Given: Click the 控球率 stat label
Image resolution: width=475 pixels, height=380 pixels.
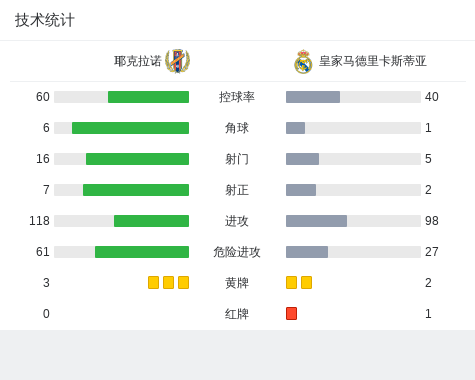Looking at the screenshot, I should [237, 97].
